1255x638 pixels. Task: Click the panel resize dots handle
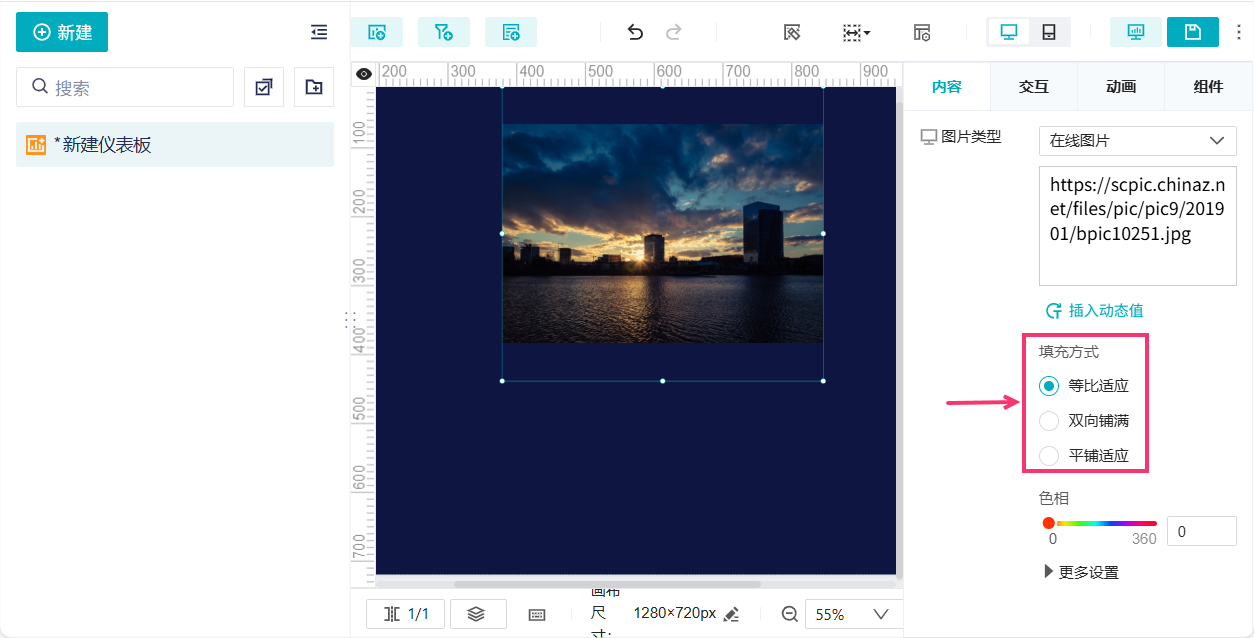(x=350, y=319)
